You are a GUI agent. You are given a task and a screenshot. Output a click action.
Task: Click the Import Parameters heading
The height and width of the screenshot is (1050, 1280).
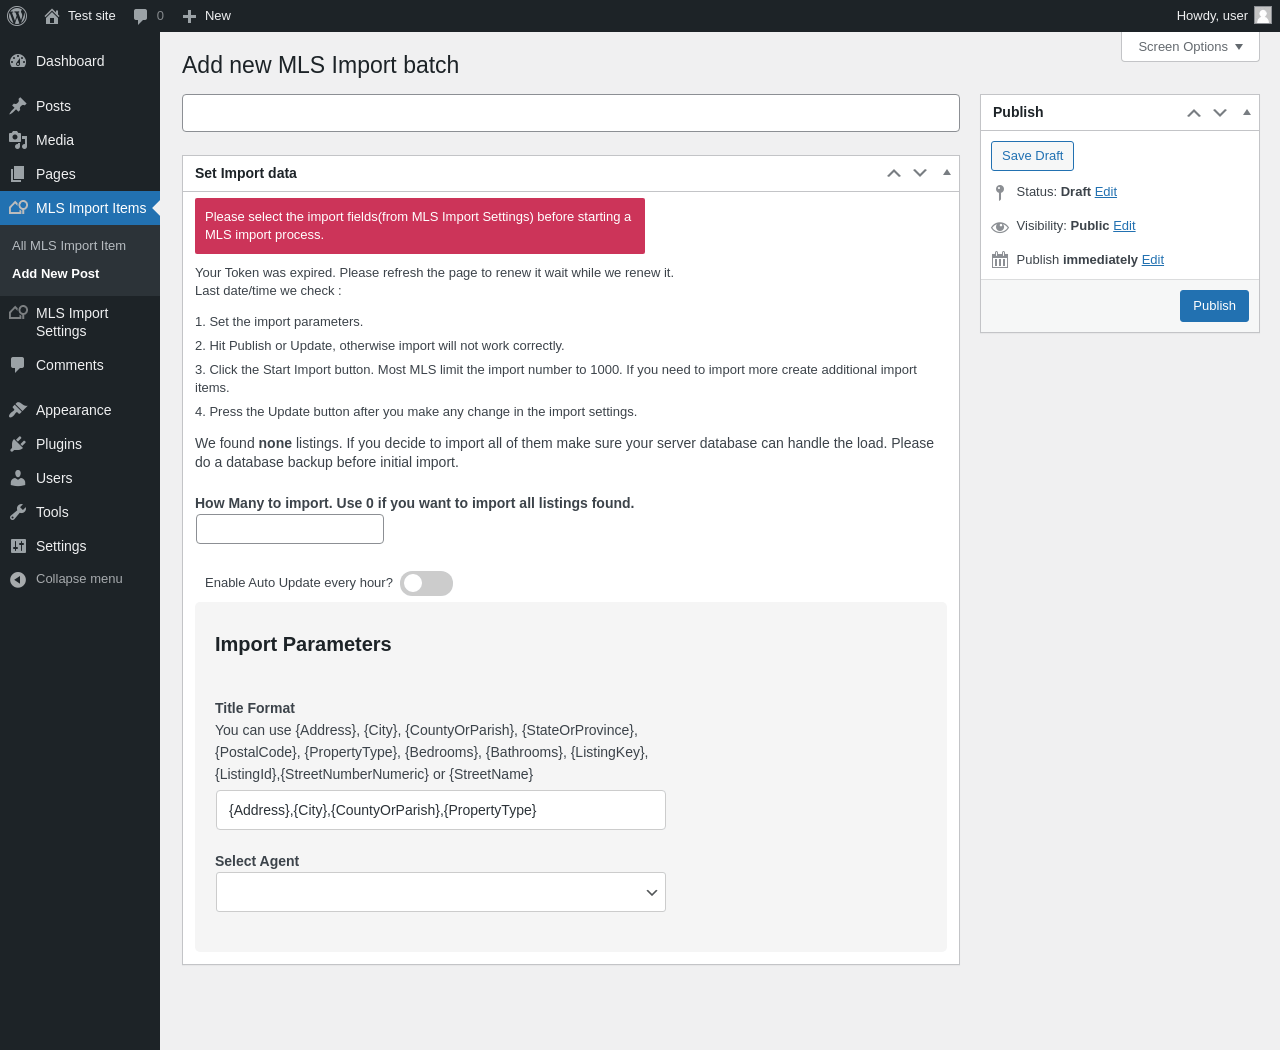(x=303, y=645)
